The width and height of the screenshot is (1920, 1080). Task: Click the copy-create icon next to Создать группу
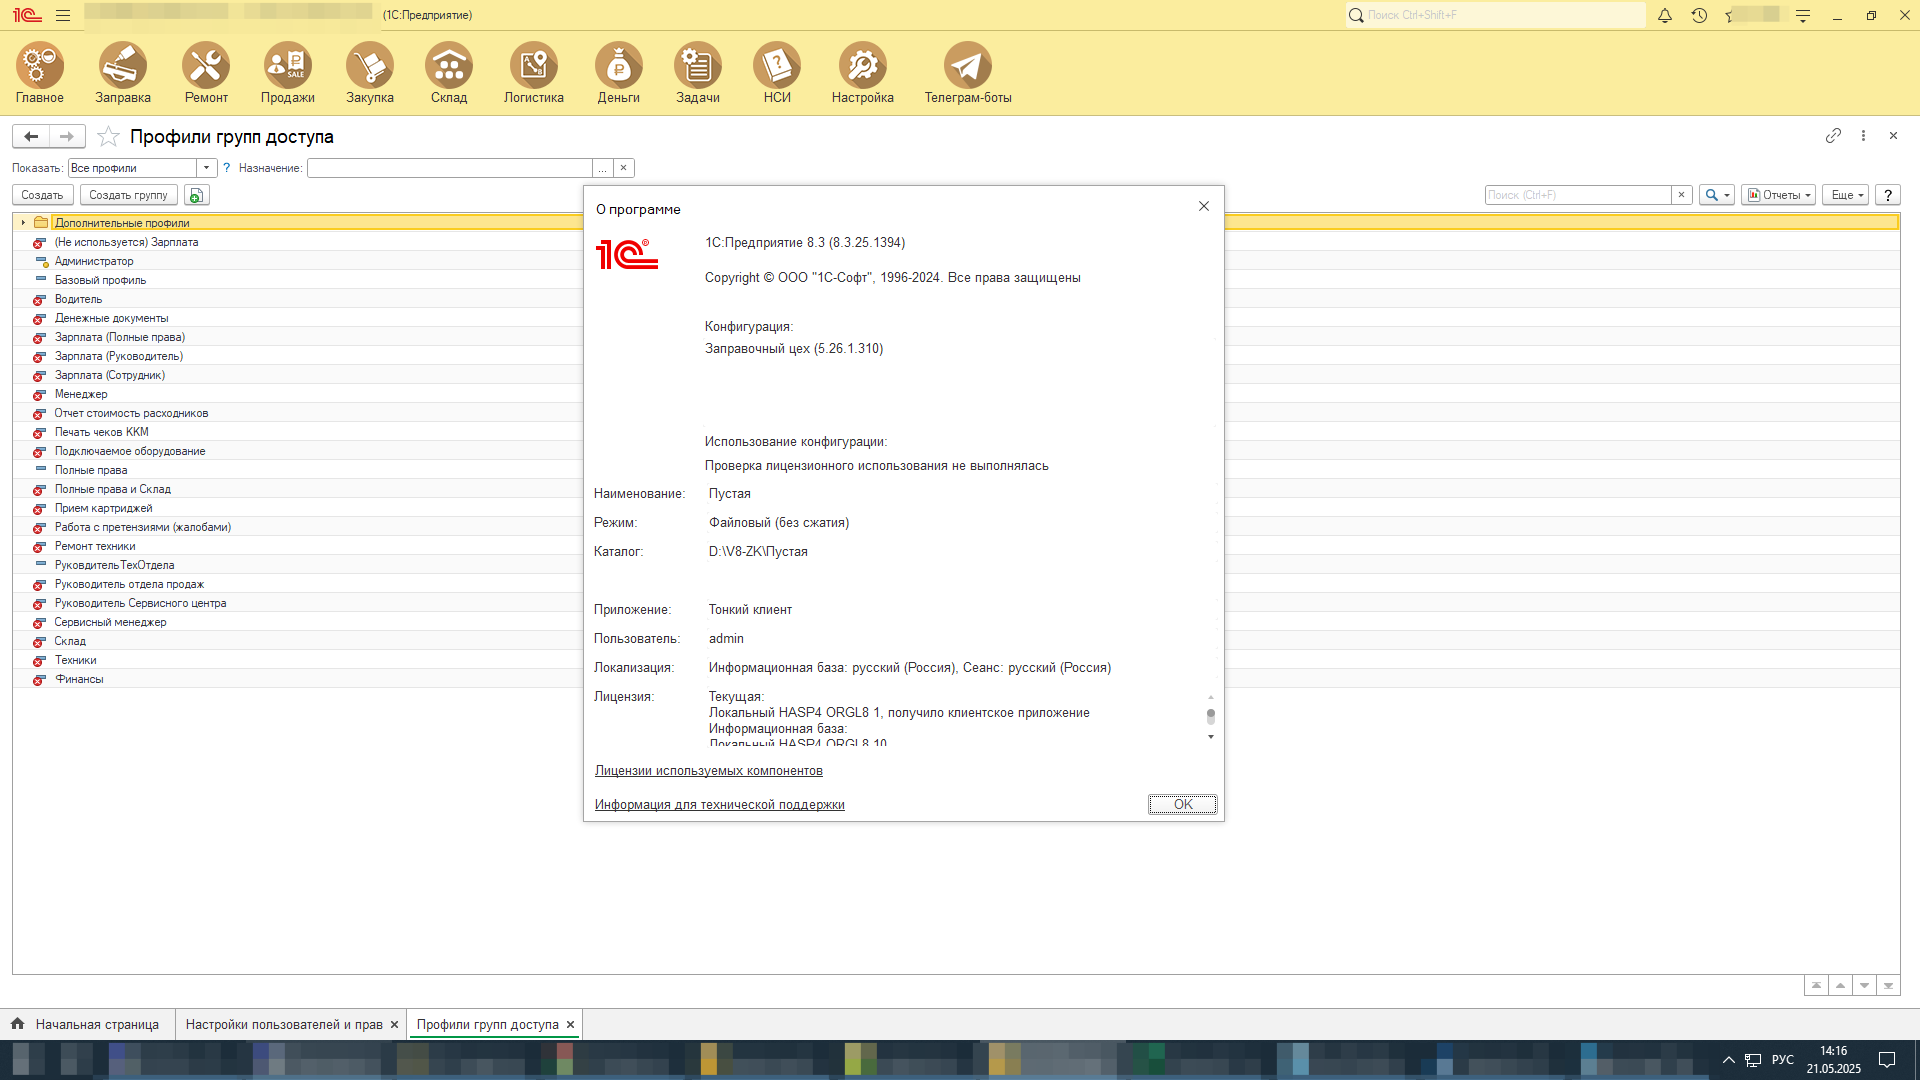click(197, 195)
